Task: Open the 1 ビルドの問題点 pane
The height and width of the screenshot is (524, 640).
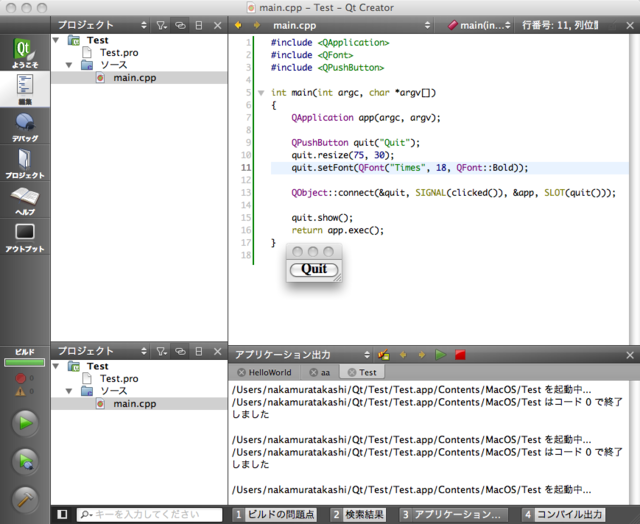Action: (x=274, y=514)
